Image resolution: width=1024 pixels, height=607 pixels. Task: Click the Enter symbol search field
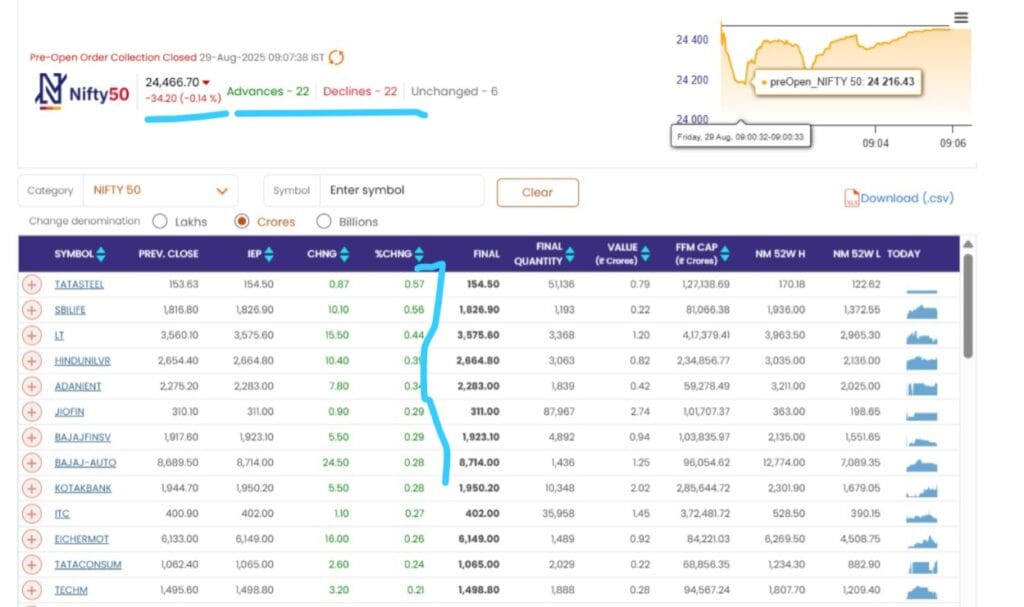pos(400,190)
